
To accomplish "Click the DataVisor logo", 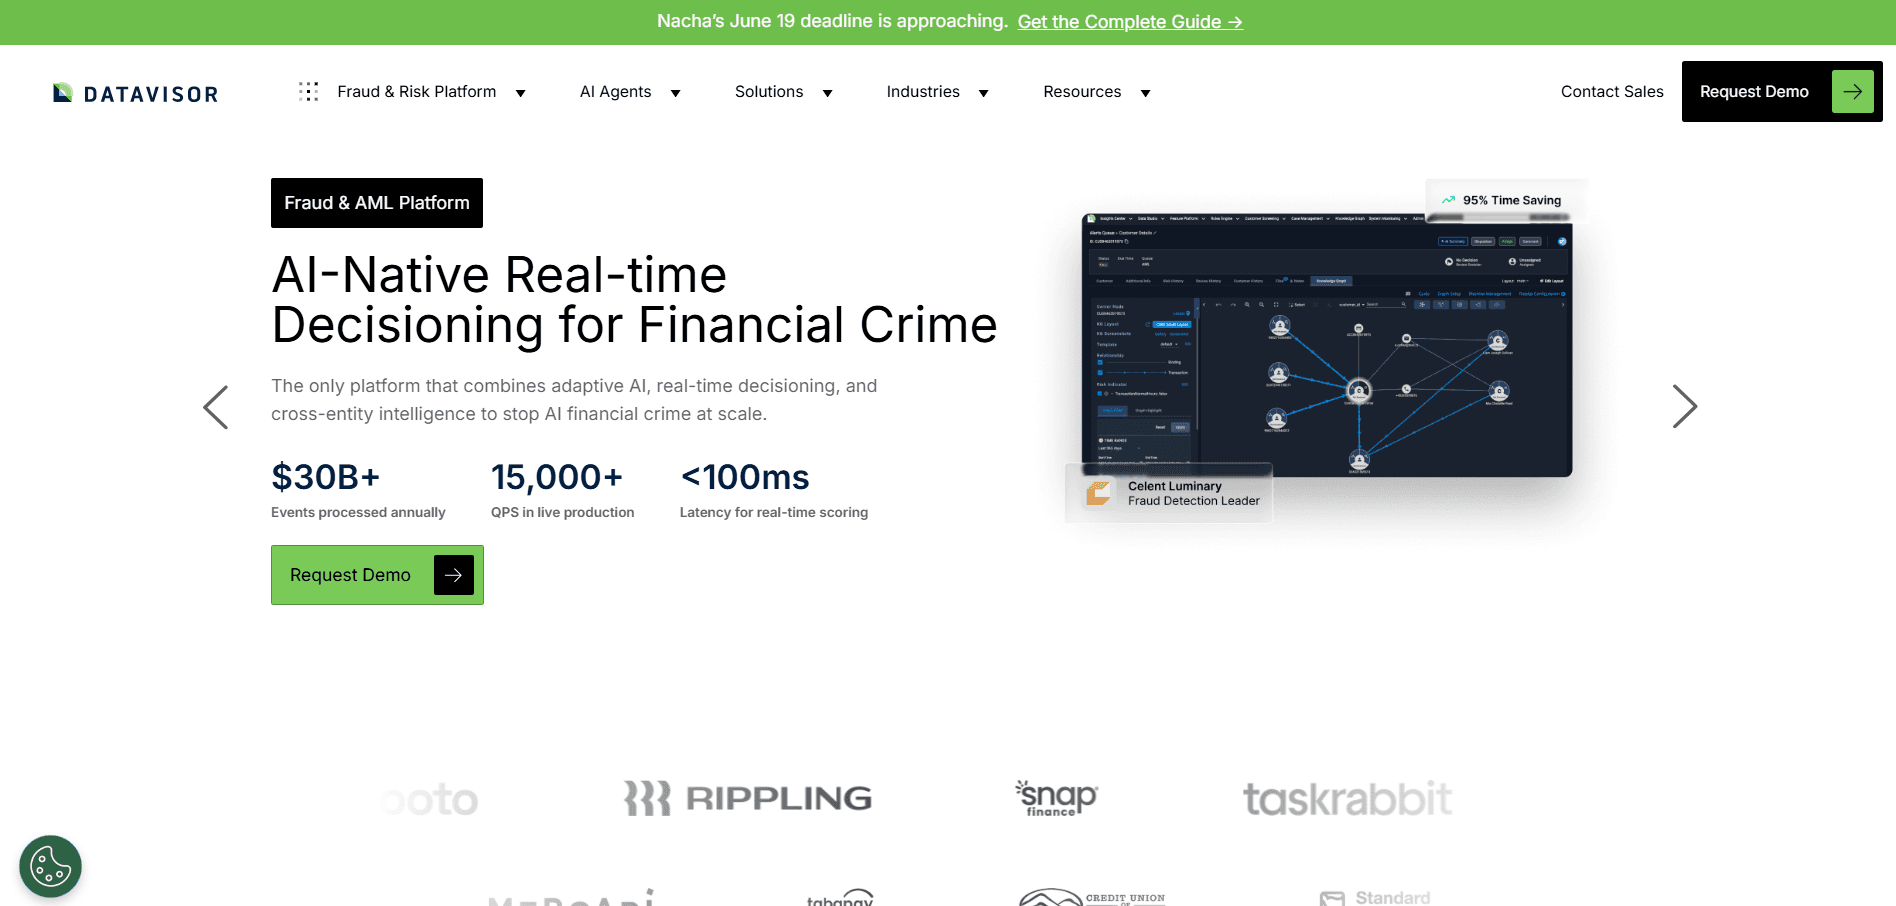I will click(135, 93).
